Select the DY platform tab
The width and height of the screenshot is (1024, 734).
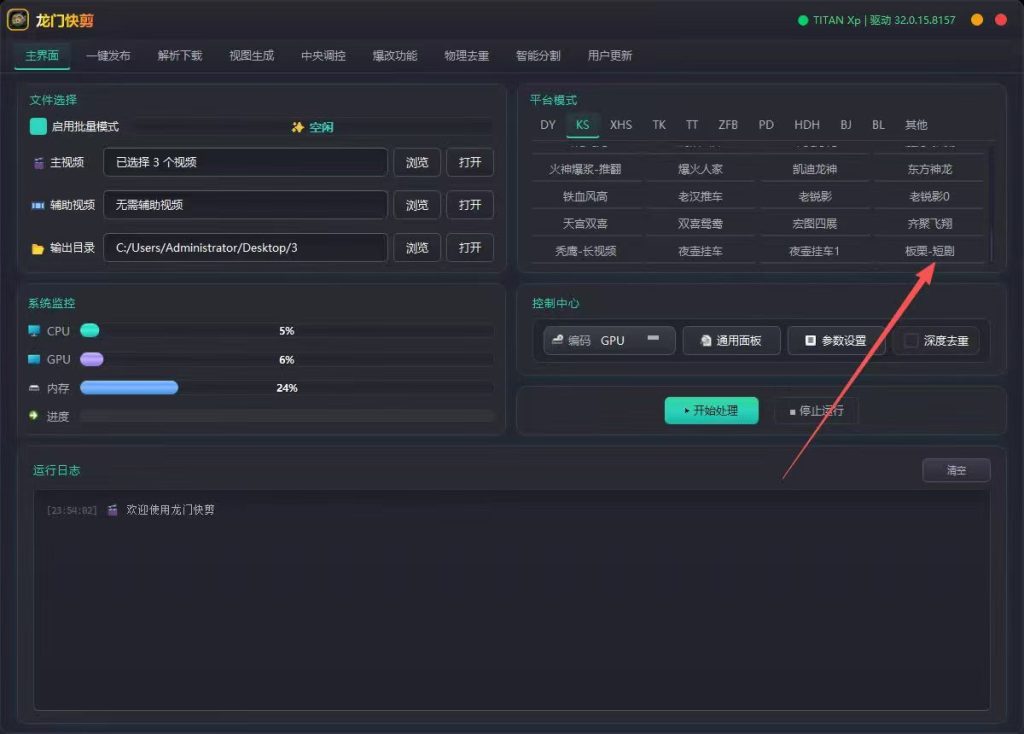click(x=548, y=125)
